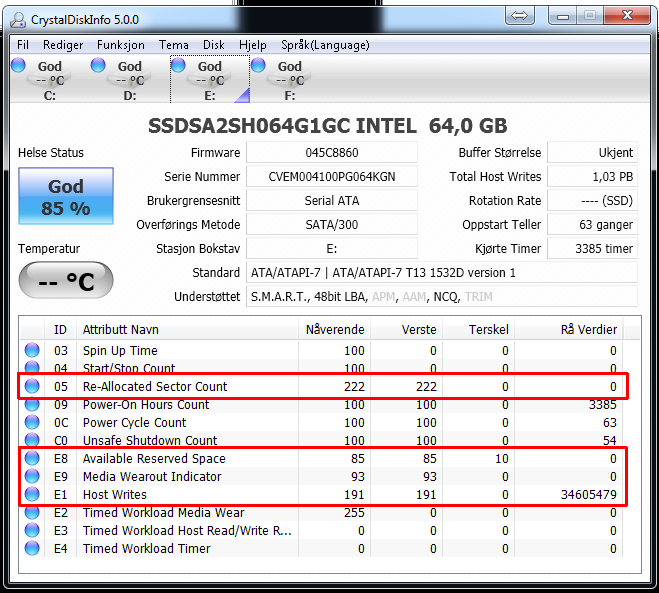Click status orb for Available Reserved Space
The image size is (659, 593).
tap(32, 458)
